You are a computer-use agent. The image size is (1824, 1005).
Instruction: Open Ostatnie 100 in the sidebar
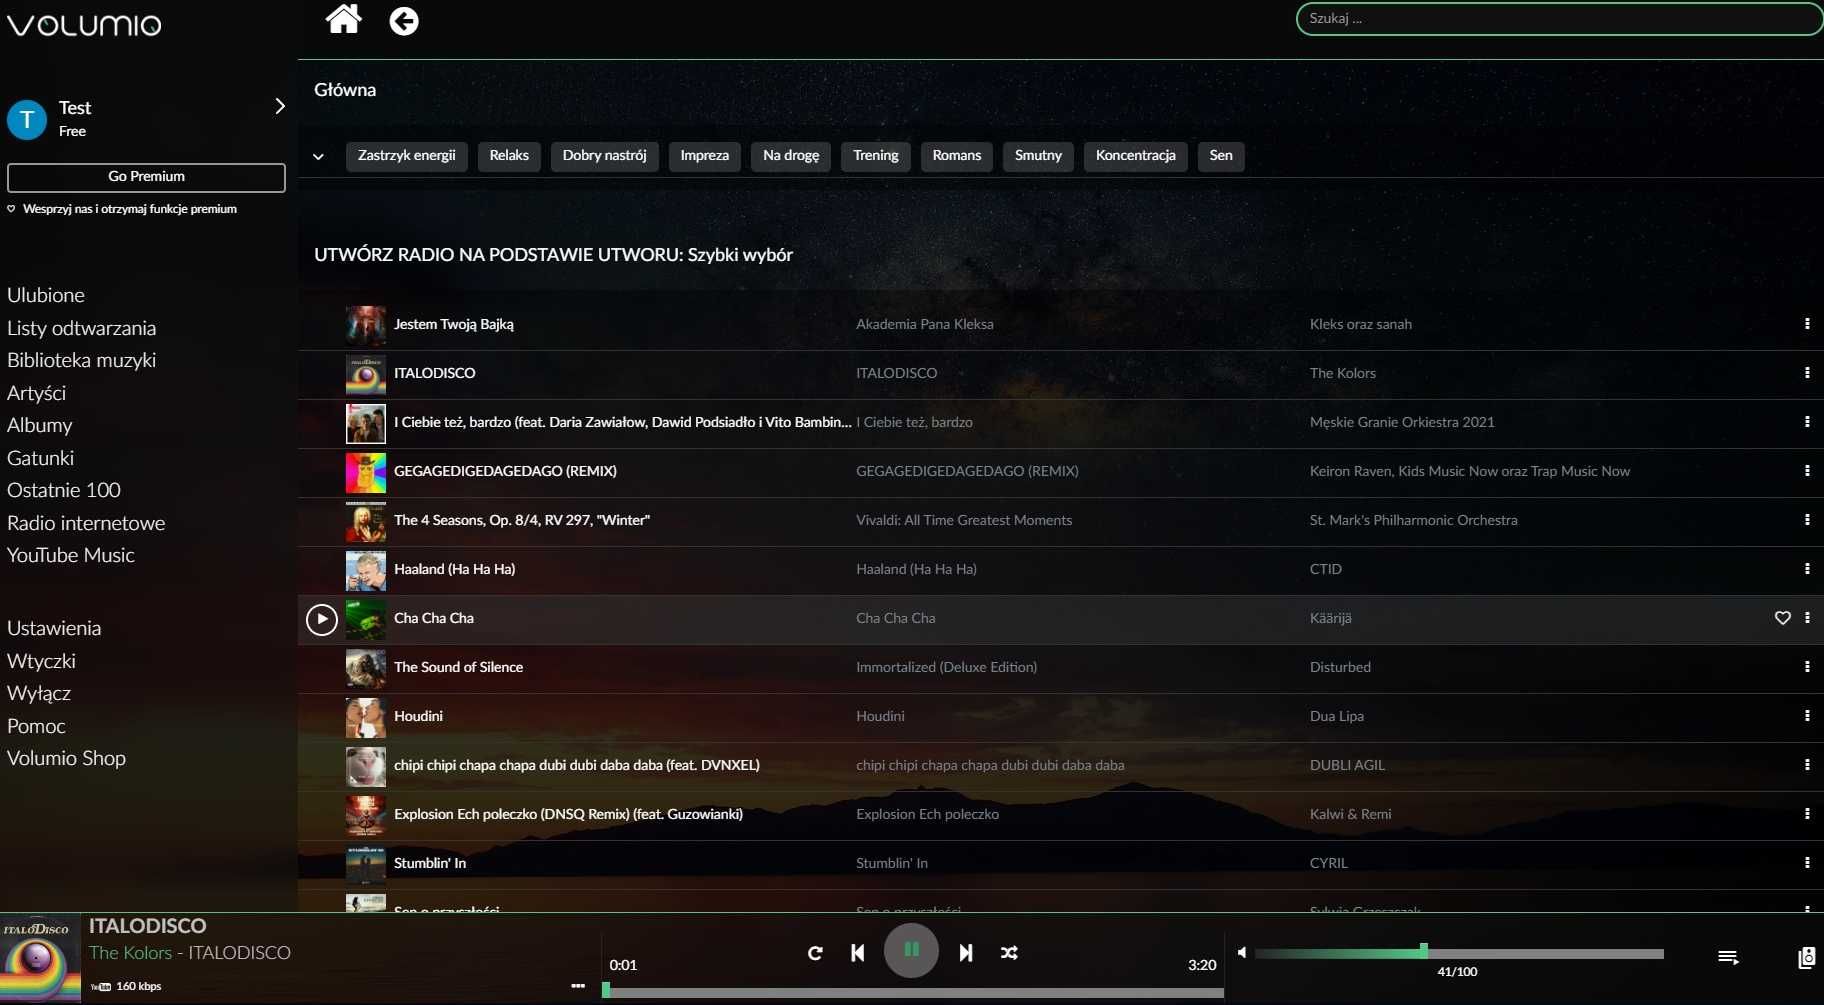point(63,490)
